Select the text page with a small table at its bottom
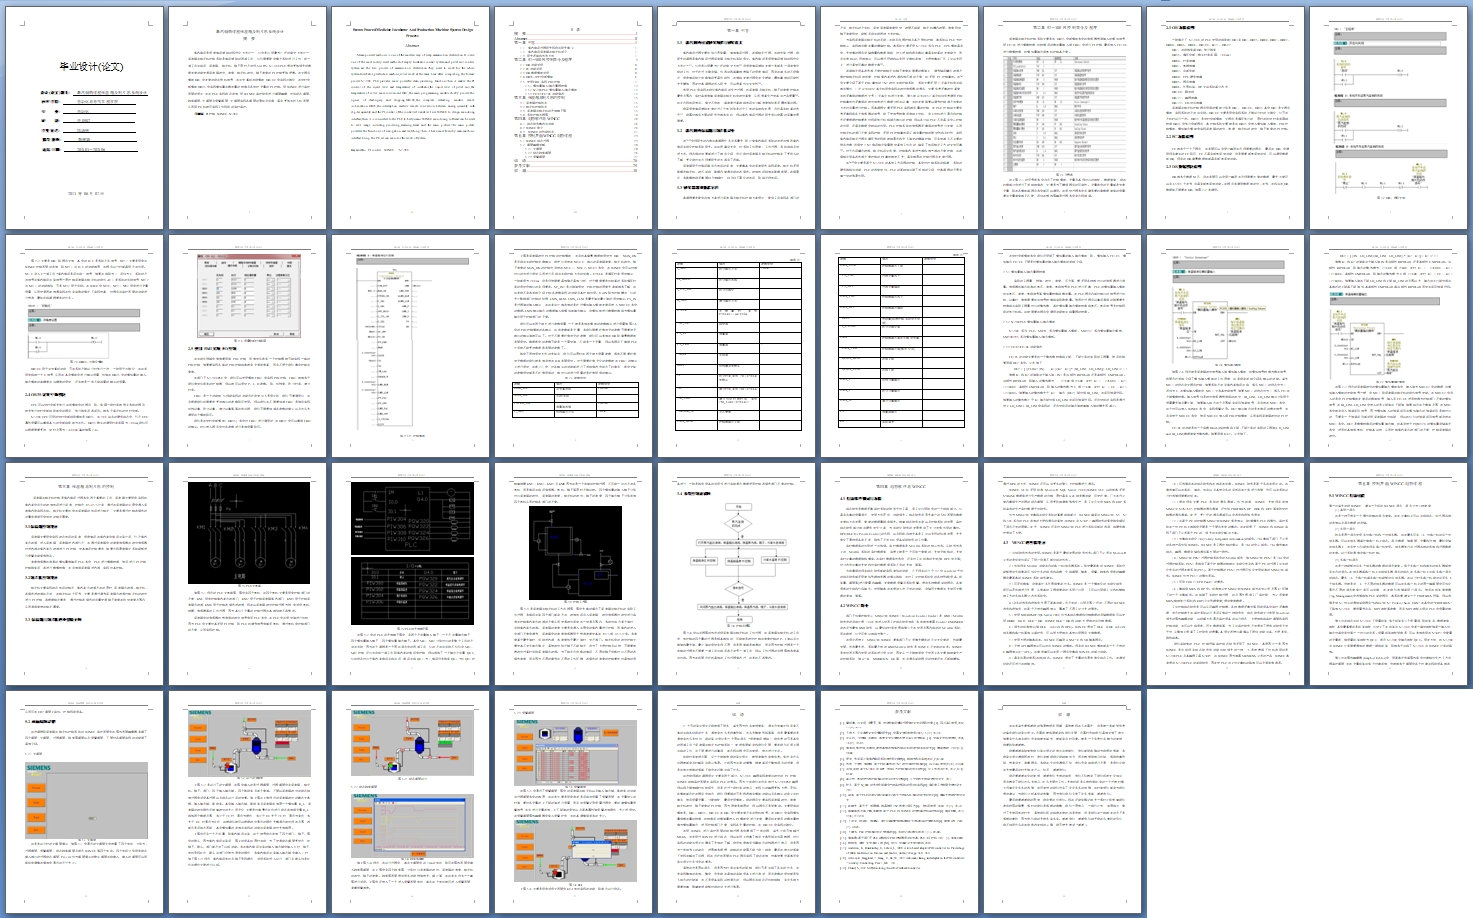This screenshot has height=918, width=1473. tap(573, 346)
